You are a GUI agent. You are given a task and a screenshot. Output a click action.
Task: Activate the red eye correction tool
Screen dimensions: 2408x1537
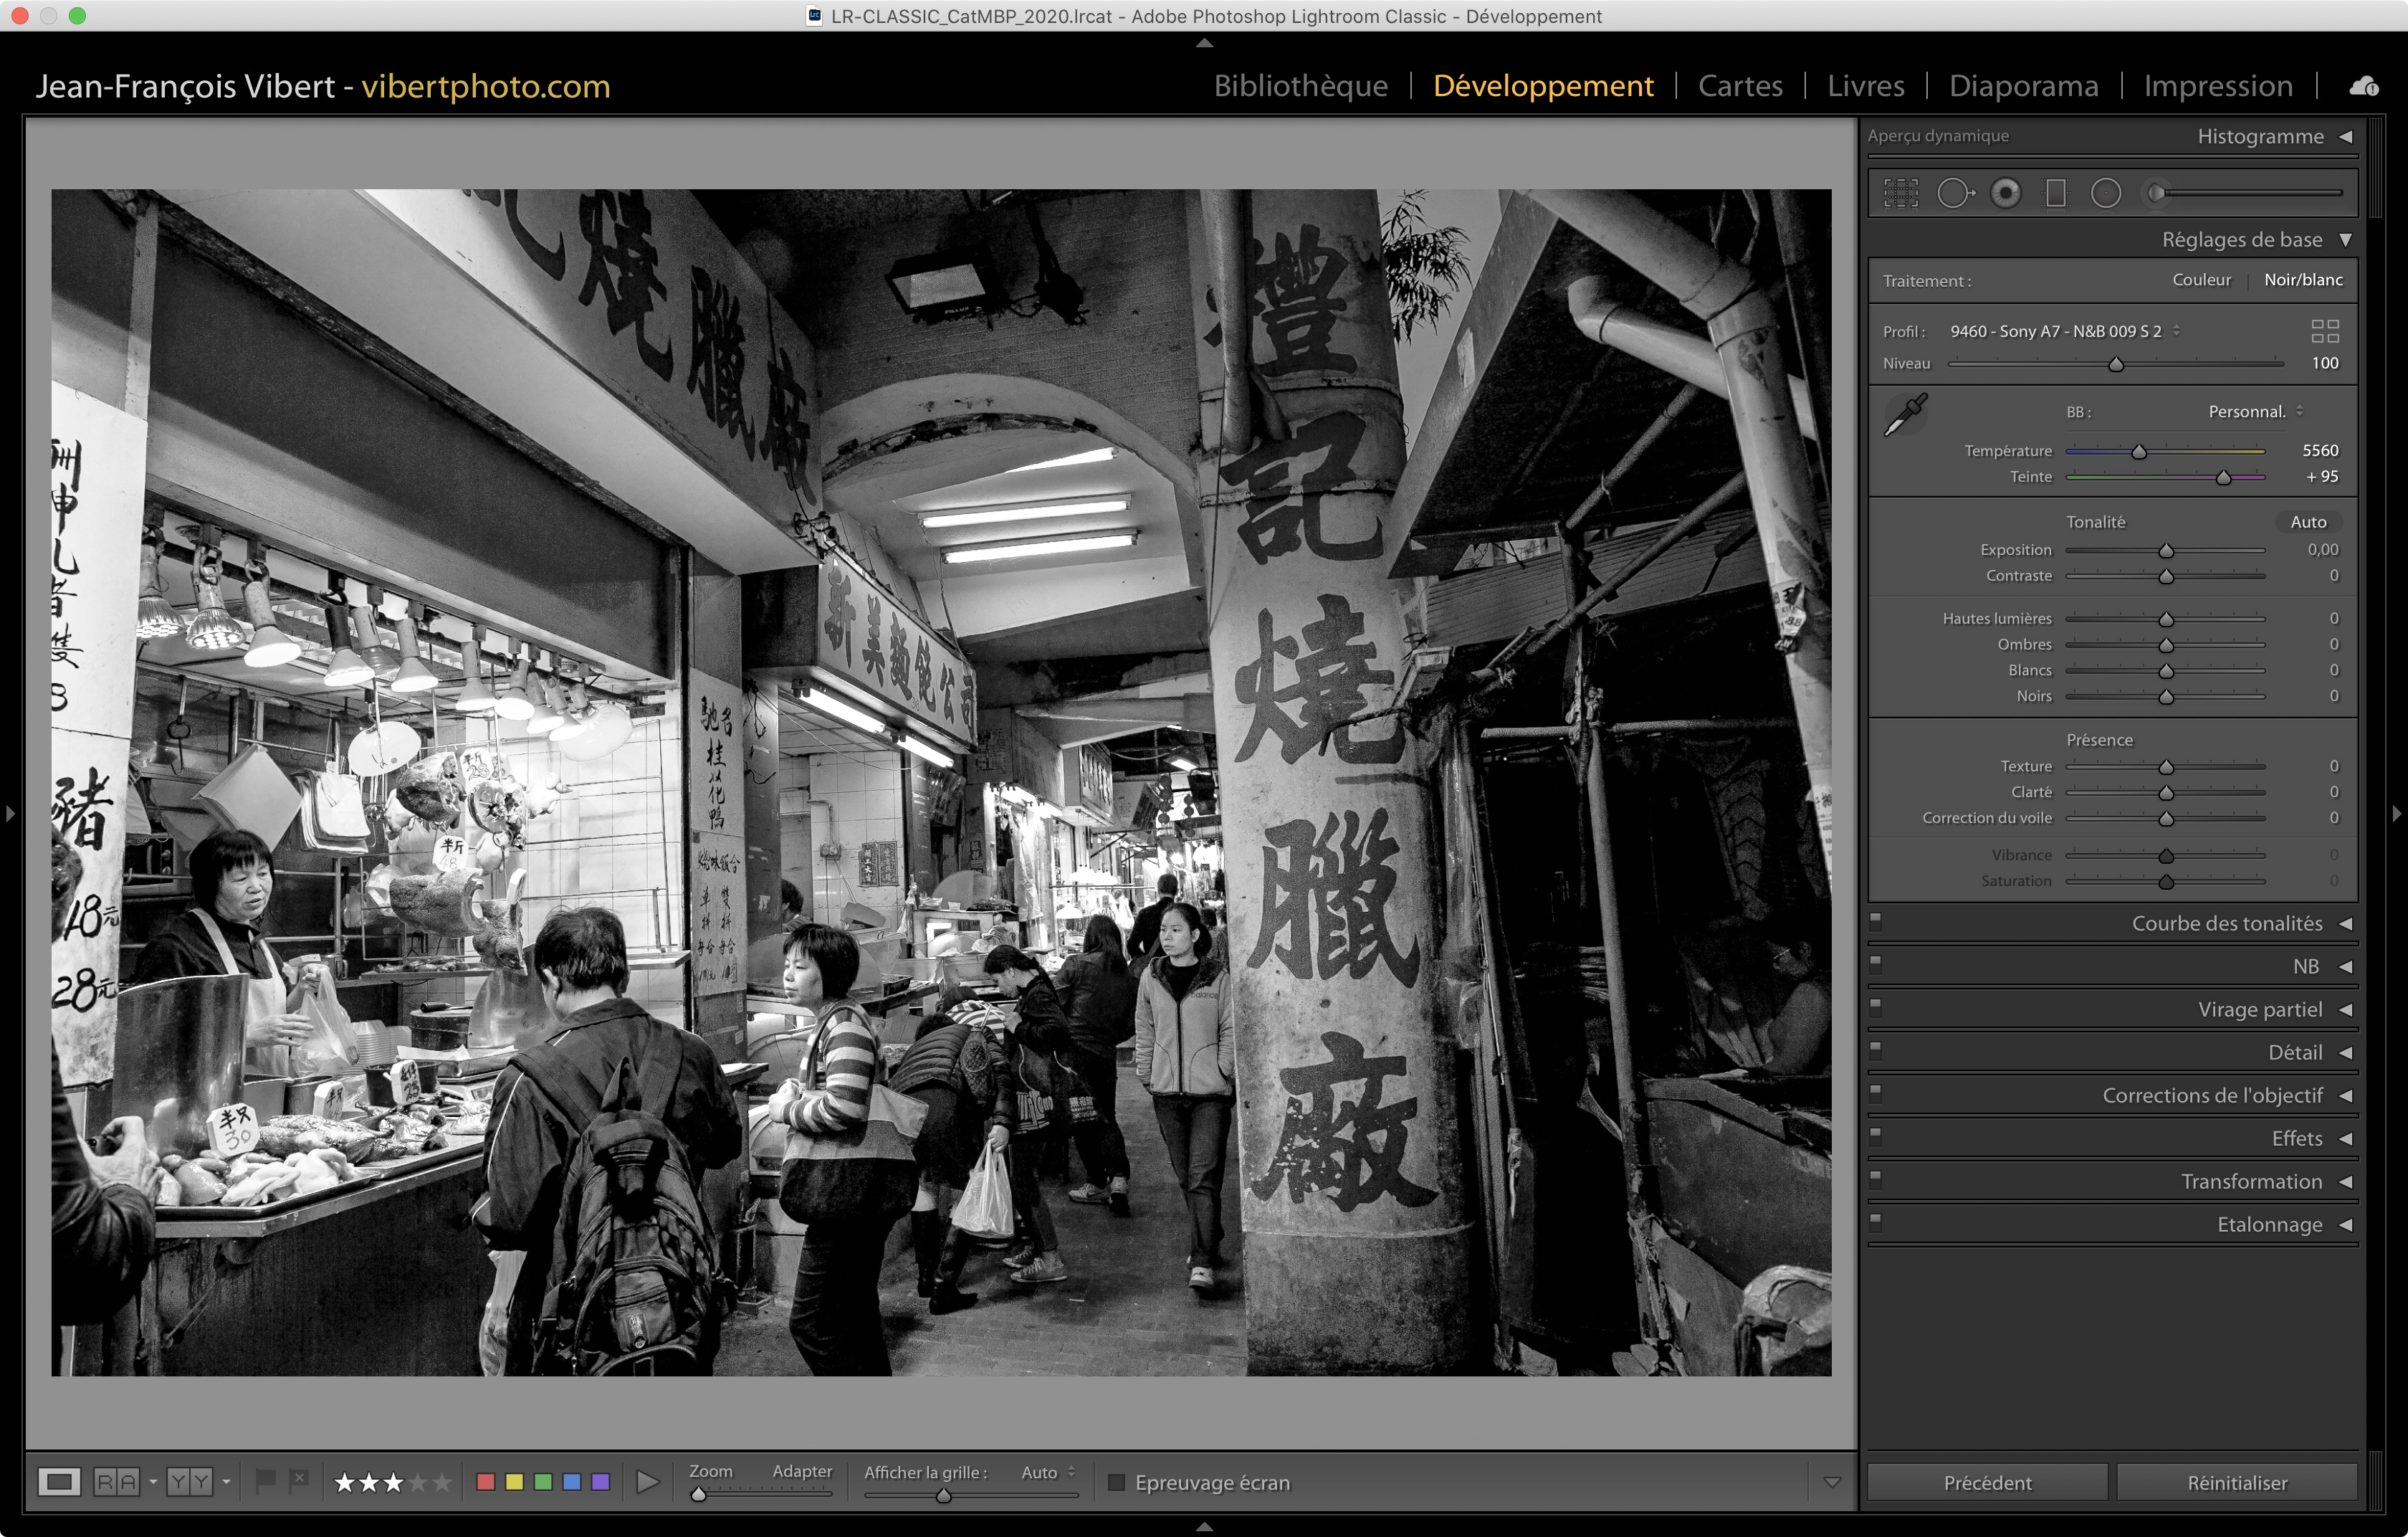point(2005,193)
